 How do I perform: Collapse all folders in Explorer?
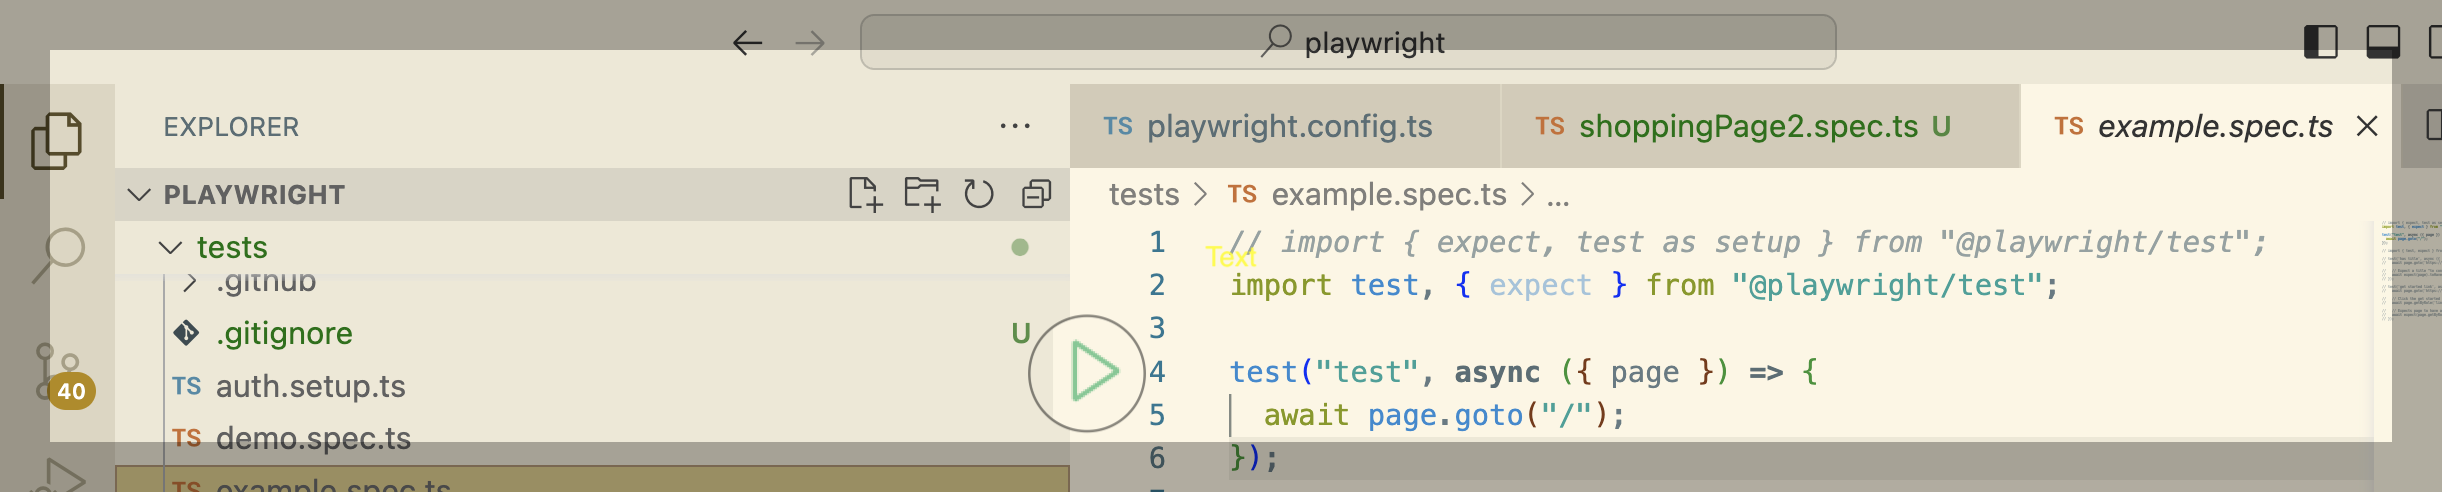[1036, 194]
